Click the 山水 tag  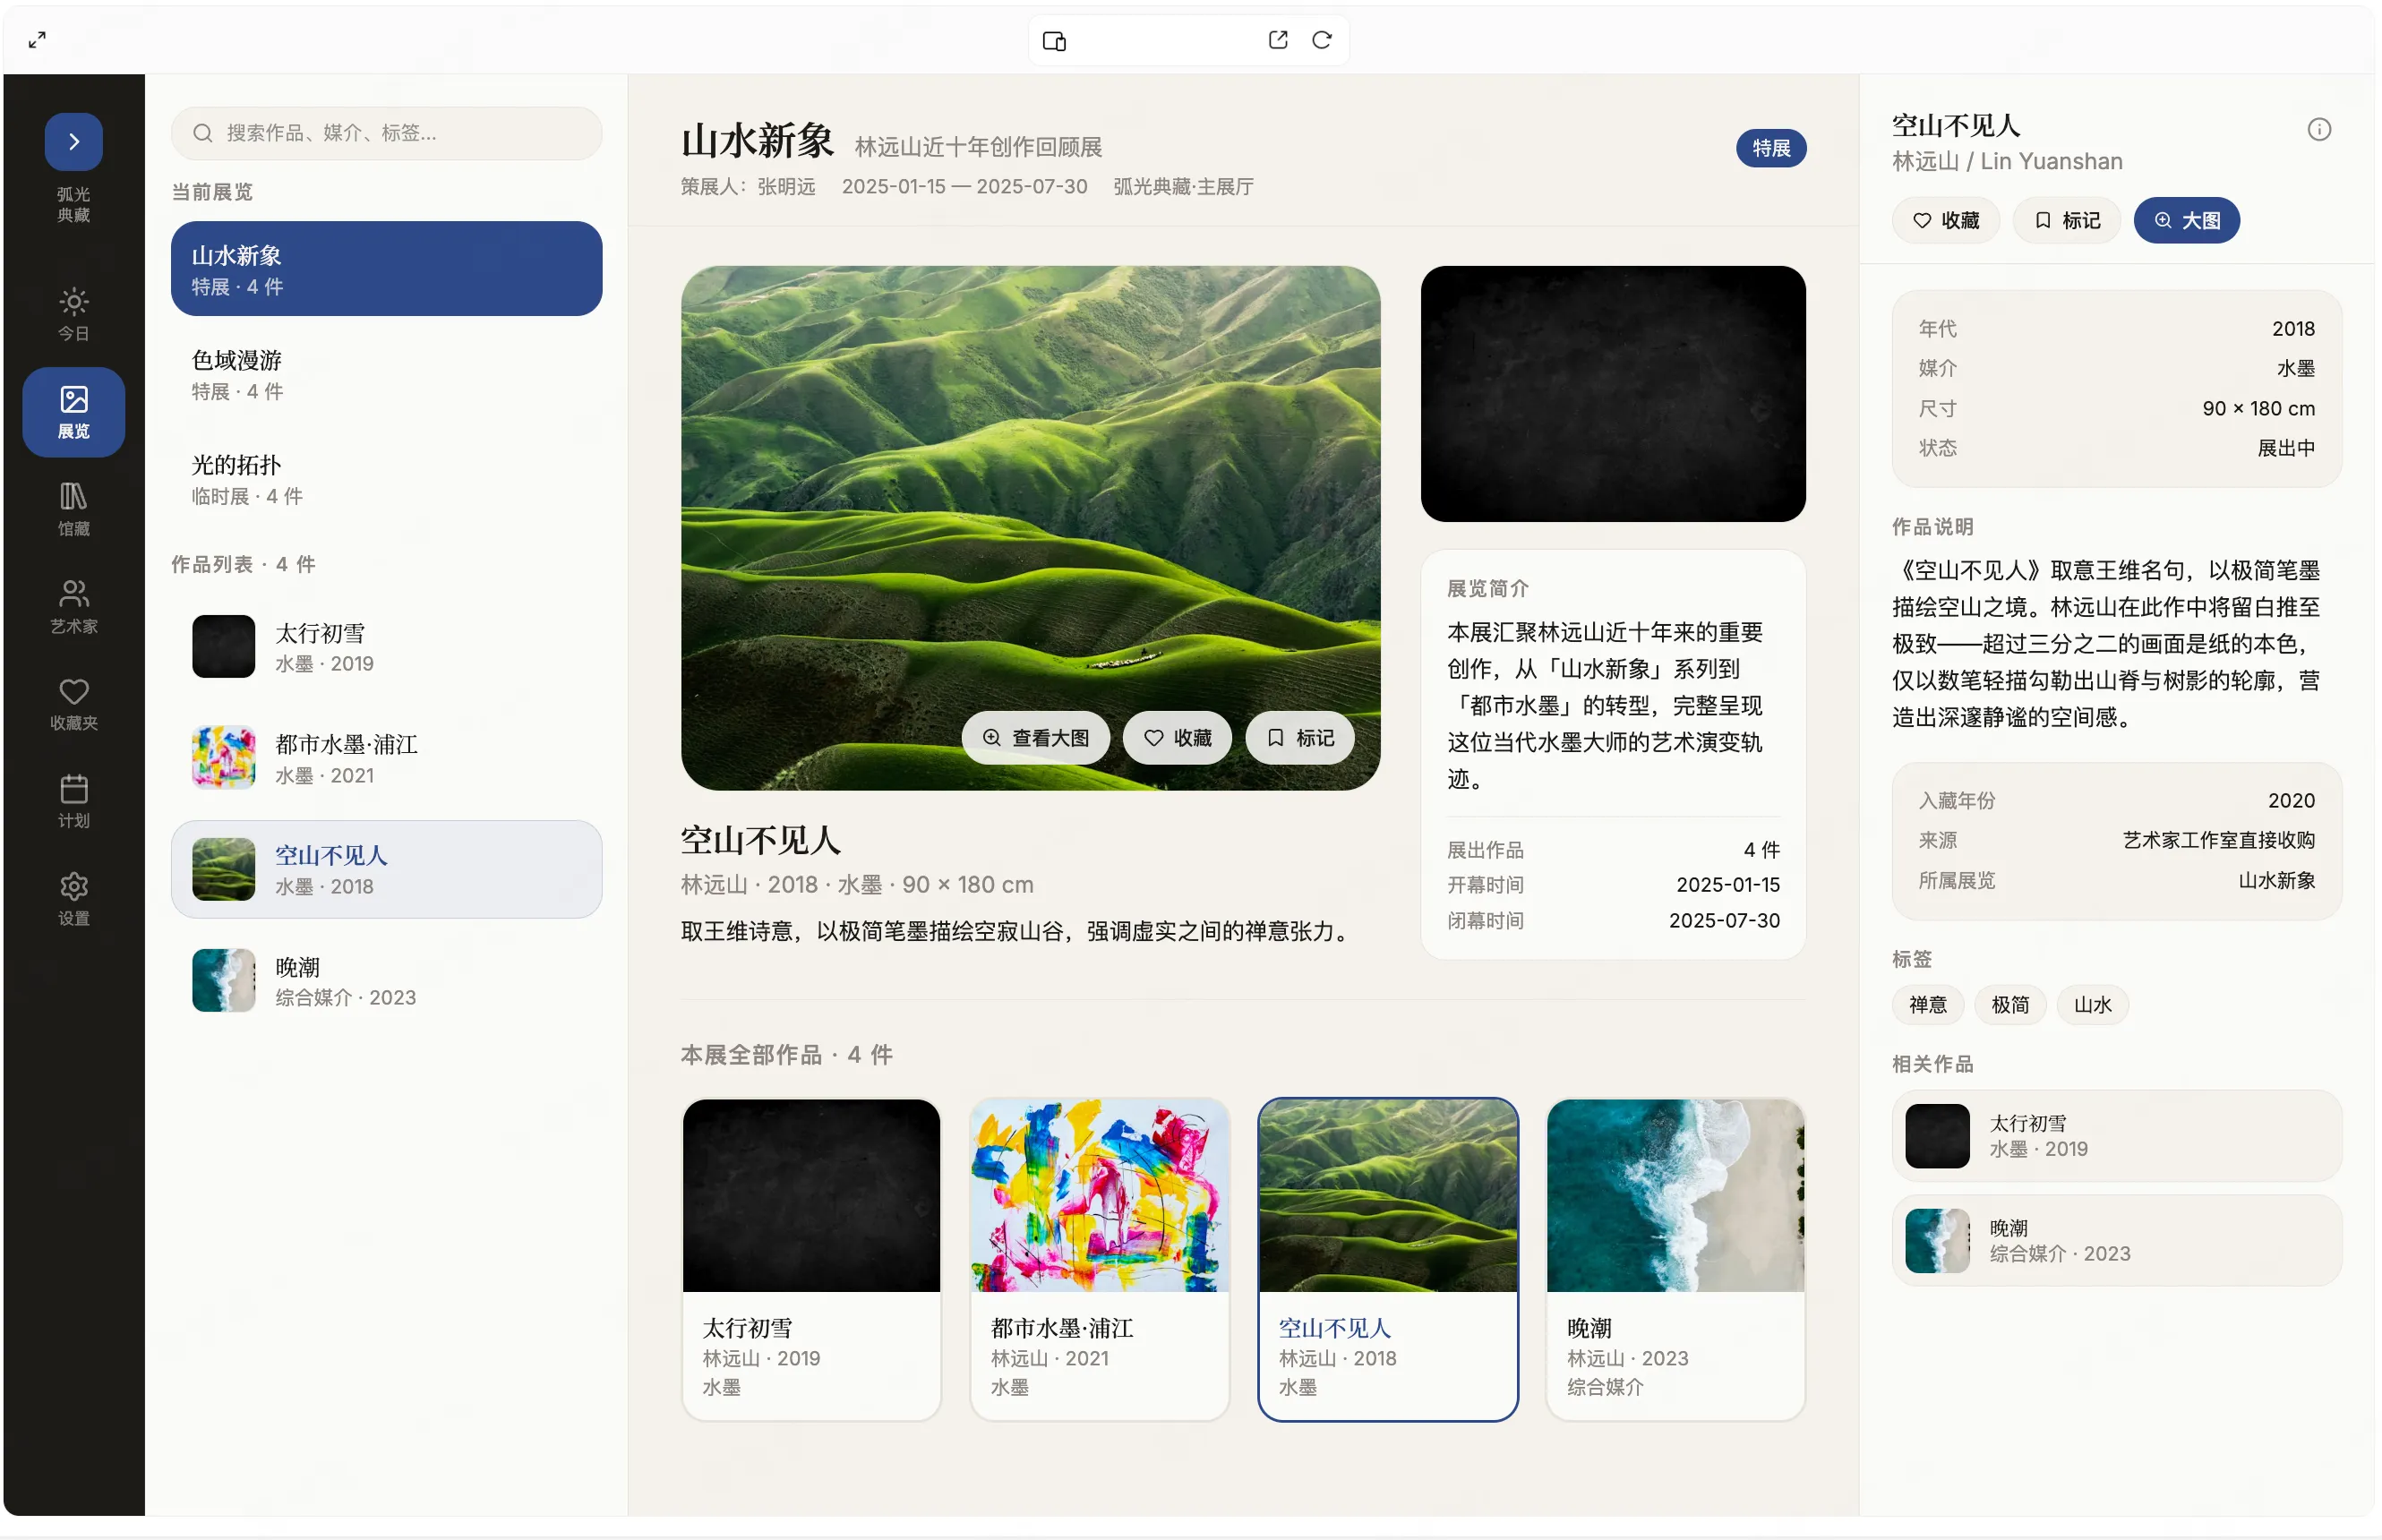coord(2091,1005)
